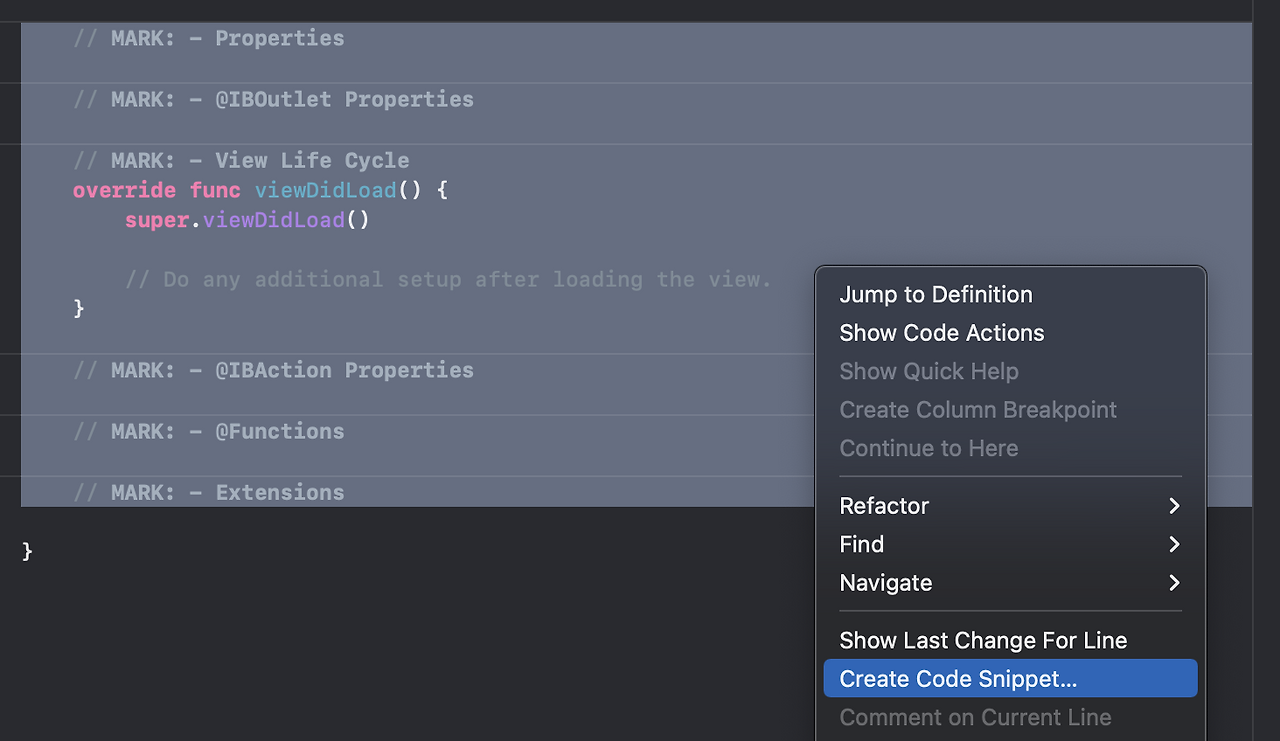The height and width of the screenshot is (741, 1280).
Task: Click the highlighted Create Code Snippet option
Action: tap(957, 678)
